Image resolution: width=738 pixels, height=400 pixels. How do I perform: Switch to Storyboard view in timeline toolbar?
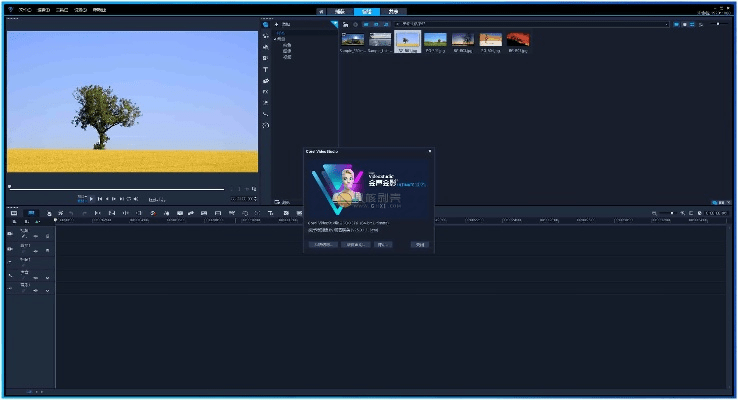(14, 213)
